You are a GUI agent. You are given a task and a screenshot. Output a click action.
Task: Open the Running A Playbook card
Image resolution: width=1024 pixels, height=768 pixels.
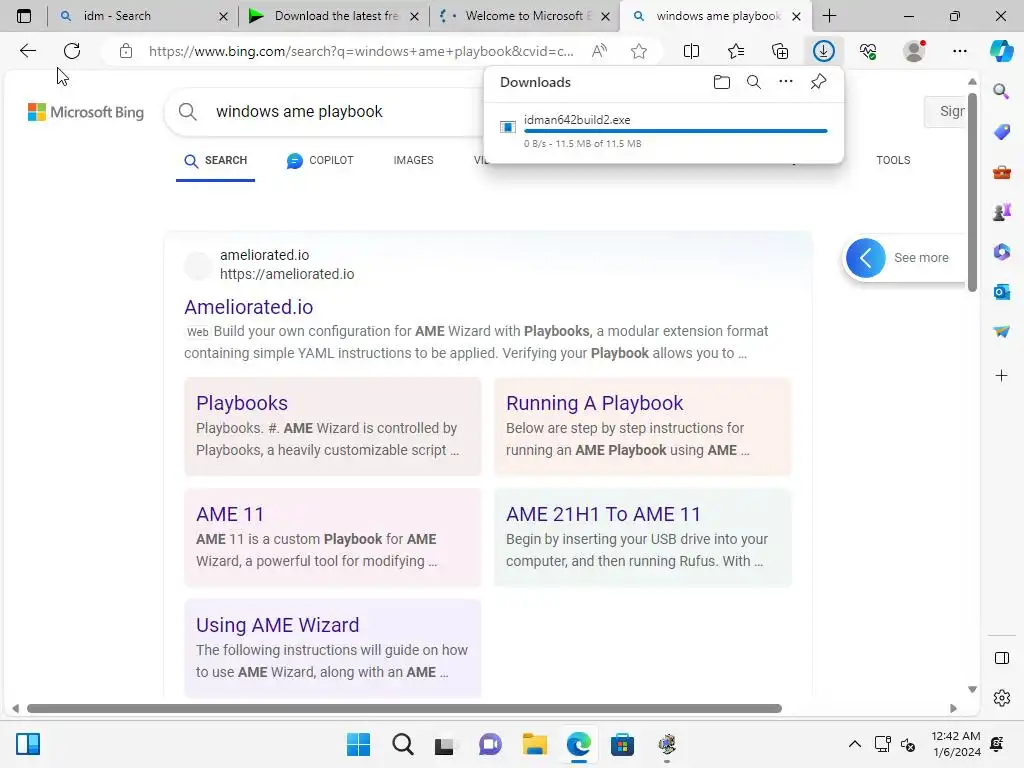click(x=594, y=403)
